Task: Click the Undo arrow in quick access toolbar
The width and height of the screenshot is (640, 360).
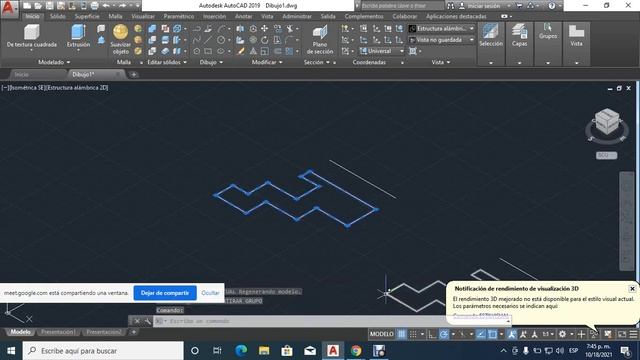Action: (x=106, y=6)
